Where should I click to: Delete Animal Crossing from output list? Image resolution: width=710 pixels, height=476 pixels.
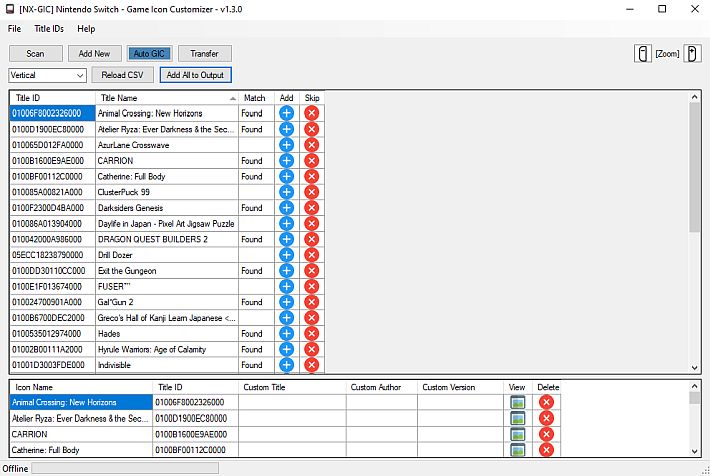(547, 402)
